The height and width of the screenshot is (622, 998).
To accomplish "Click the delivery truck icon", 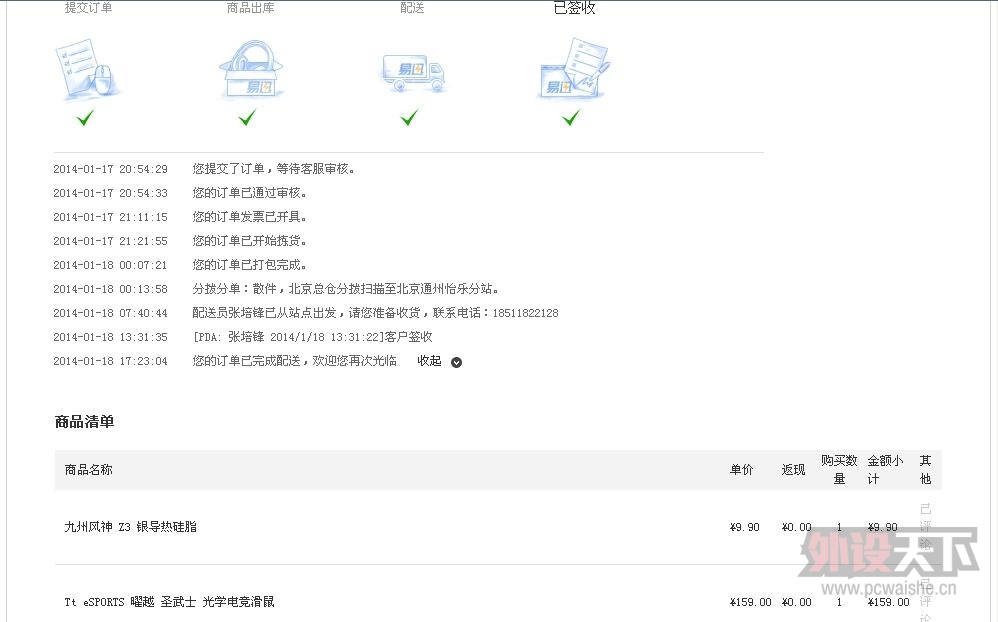I will [x=412, y=73].
